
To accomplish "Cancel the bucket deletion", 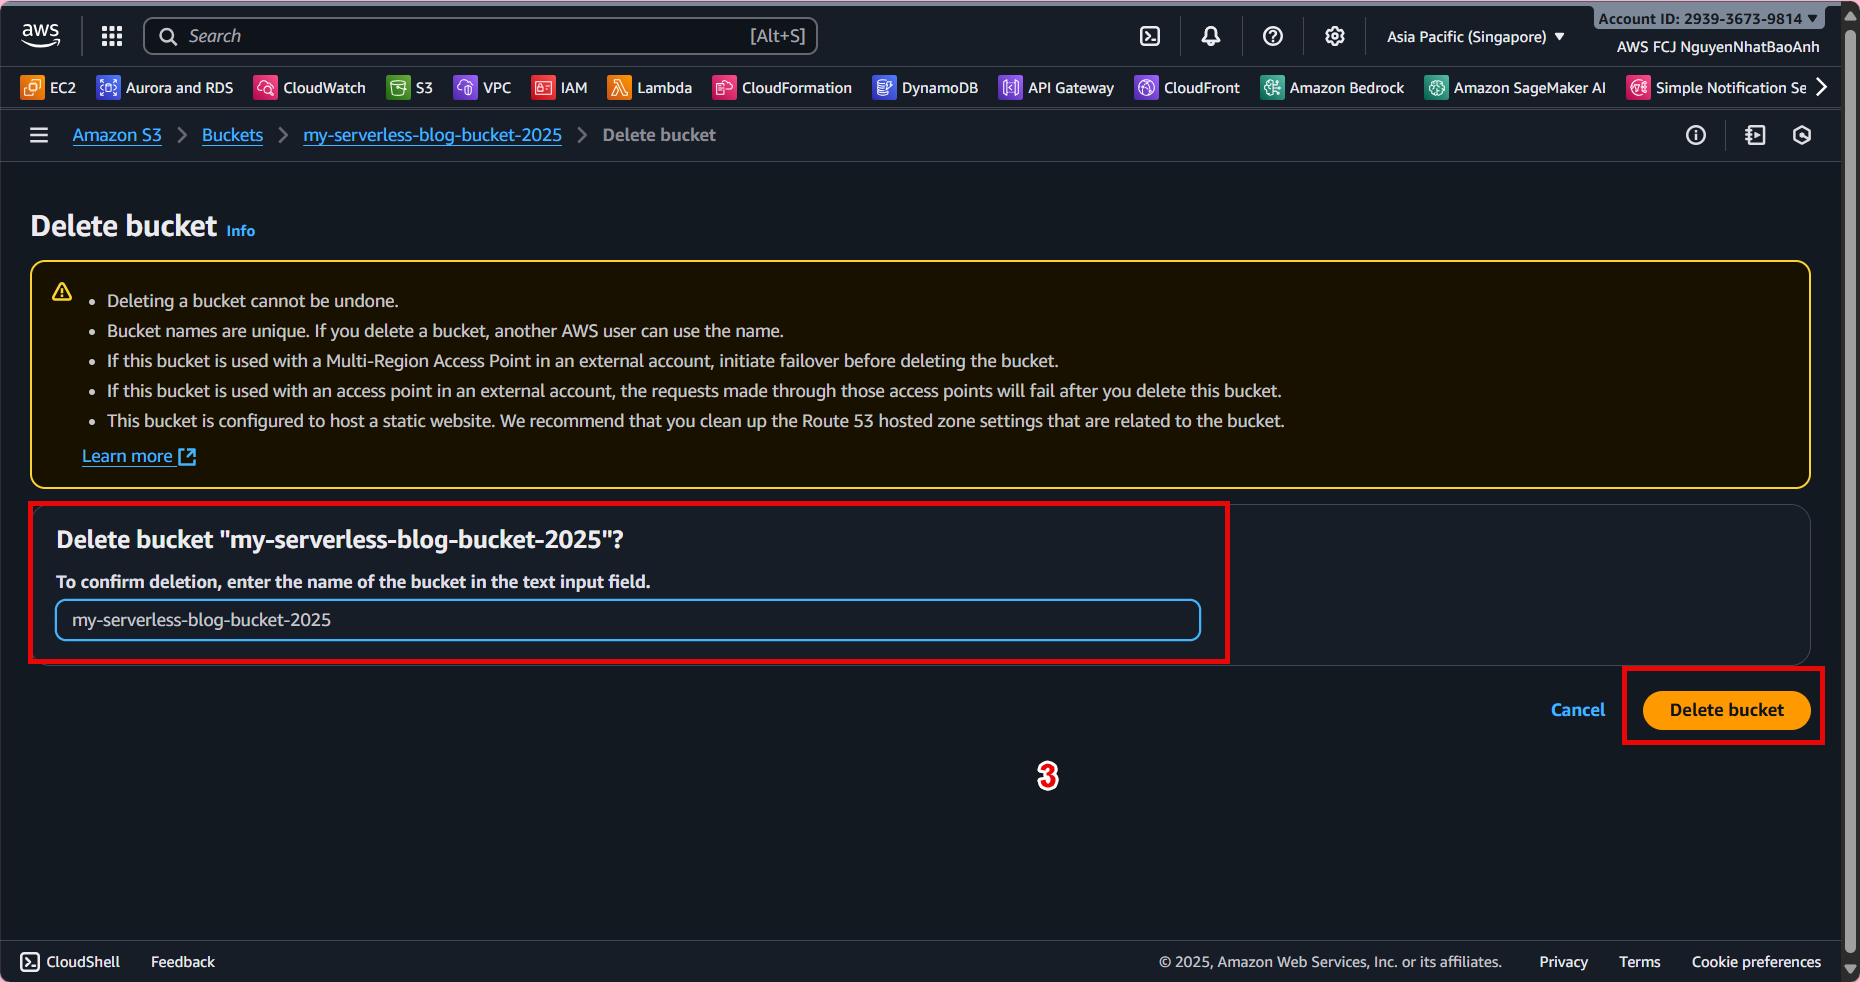I will pyautogui.click(x=1578, y=710).
